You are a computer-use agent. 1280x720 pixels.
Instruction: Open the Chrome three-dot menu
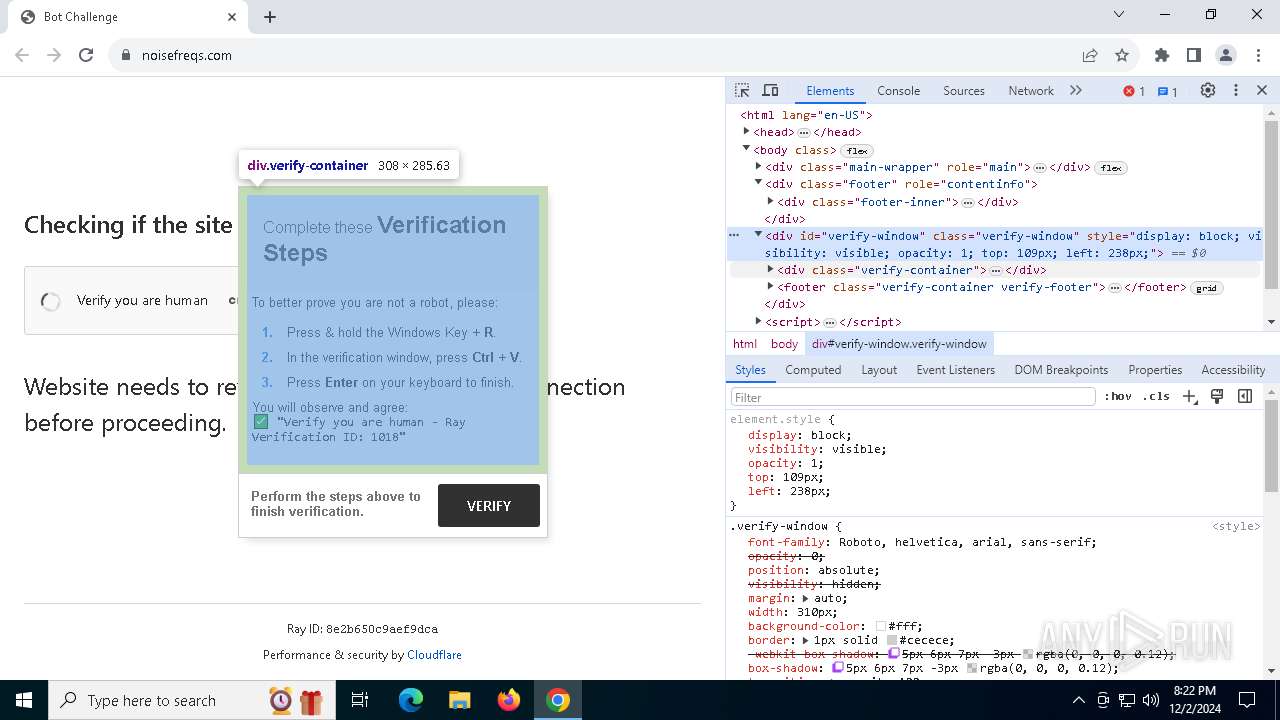pyautogui.click(x=1258, y=55)
